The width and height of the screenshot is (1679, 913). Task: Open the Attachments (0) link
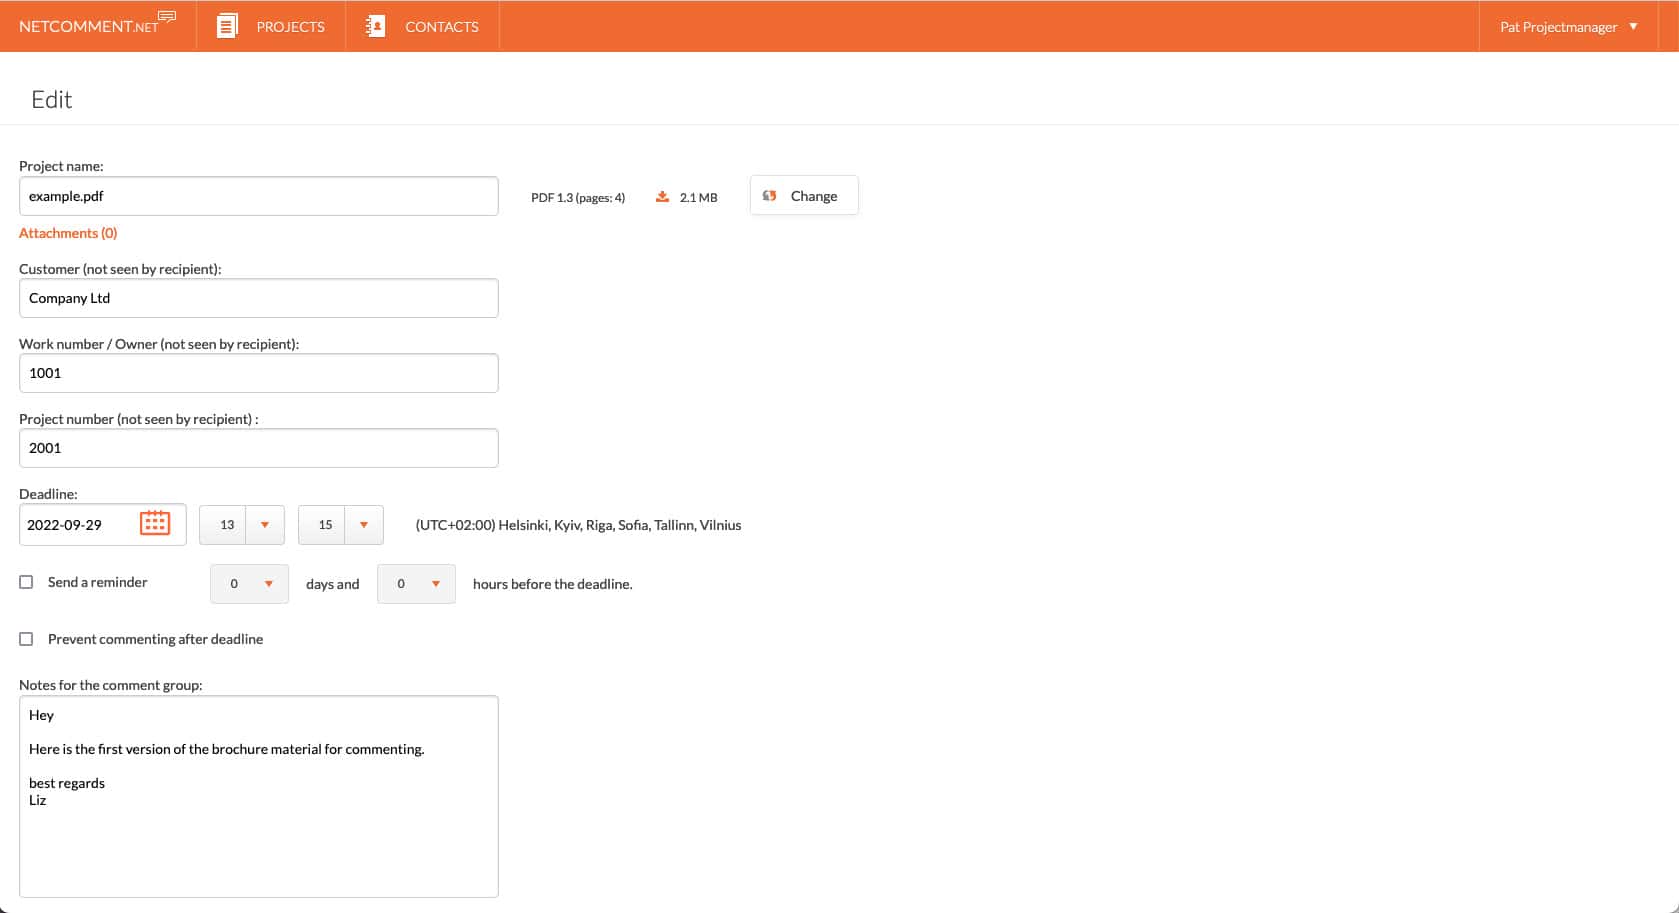coord(68,233)
